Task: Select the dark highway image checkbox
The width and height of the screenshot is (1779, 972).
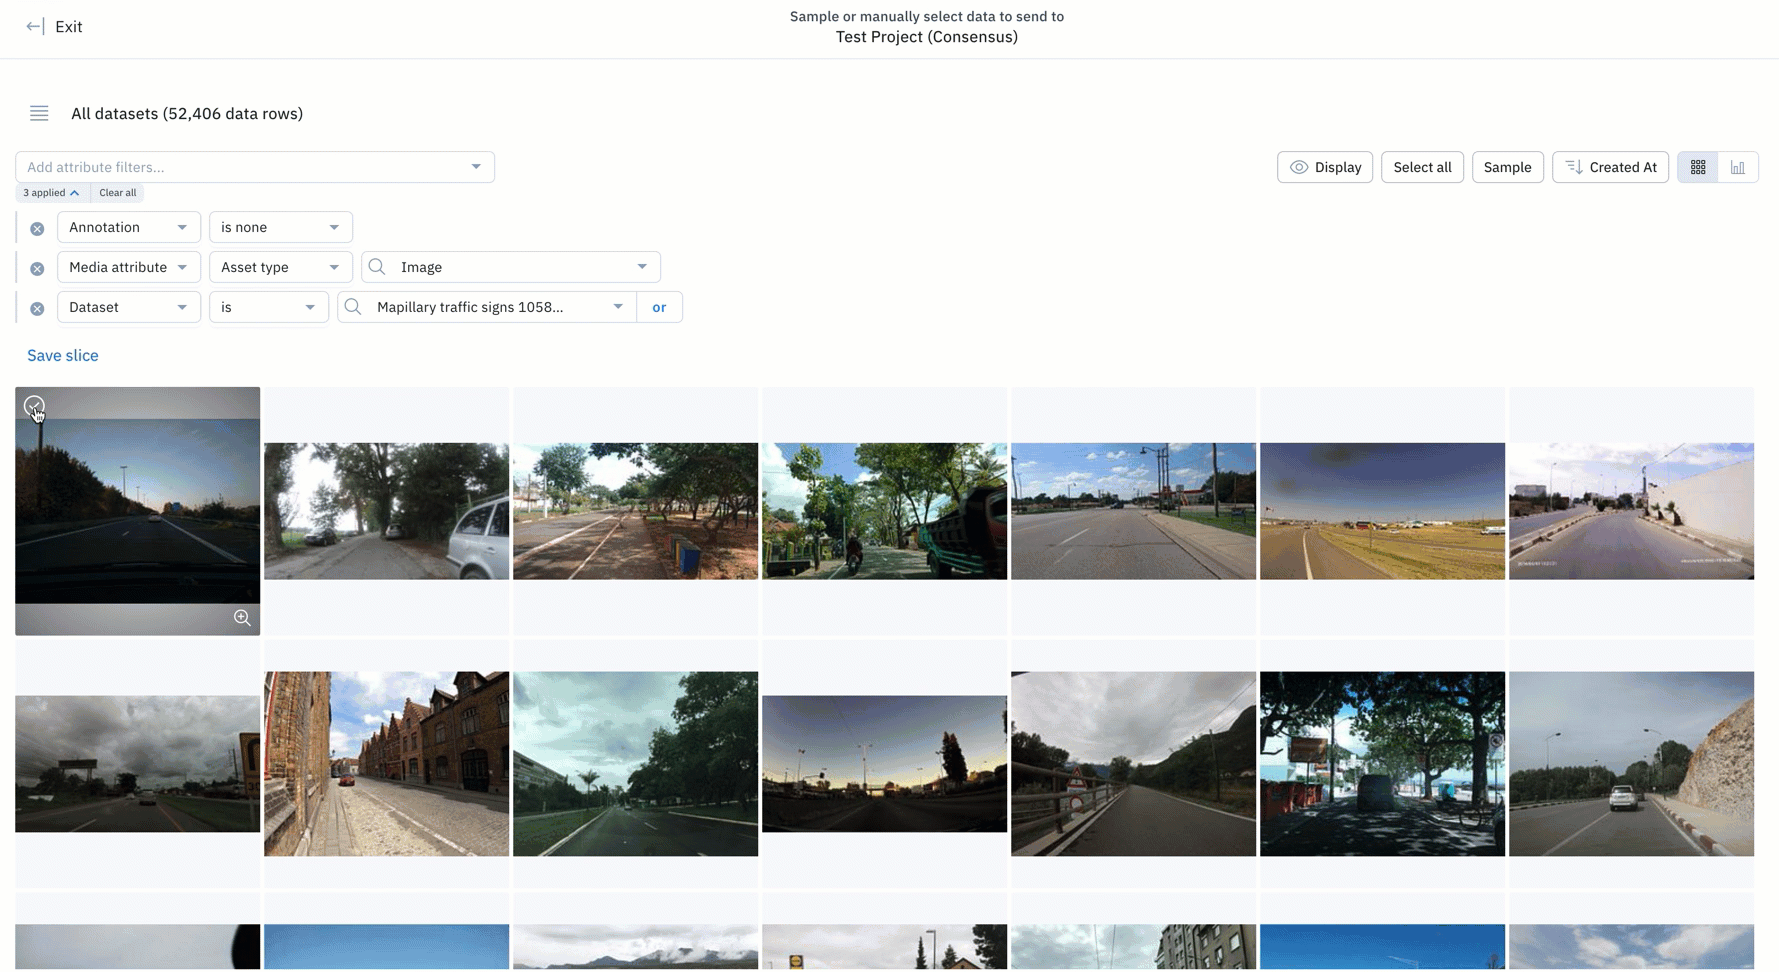Action: tap(34, 406)
